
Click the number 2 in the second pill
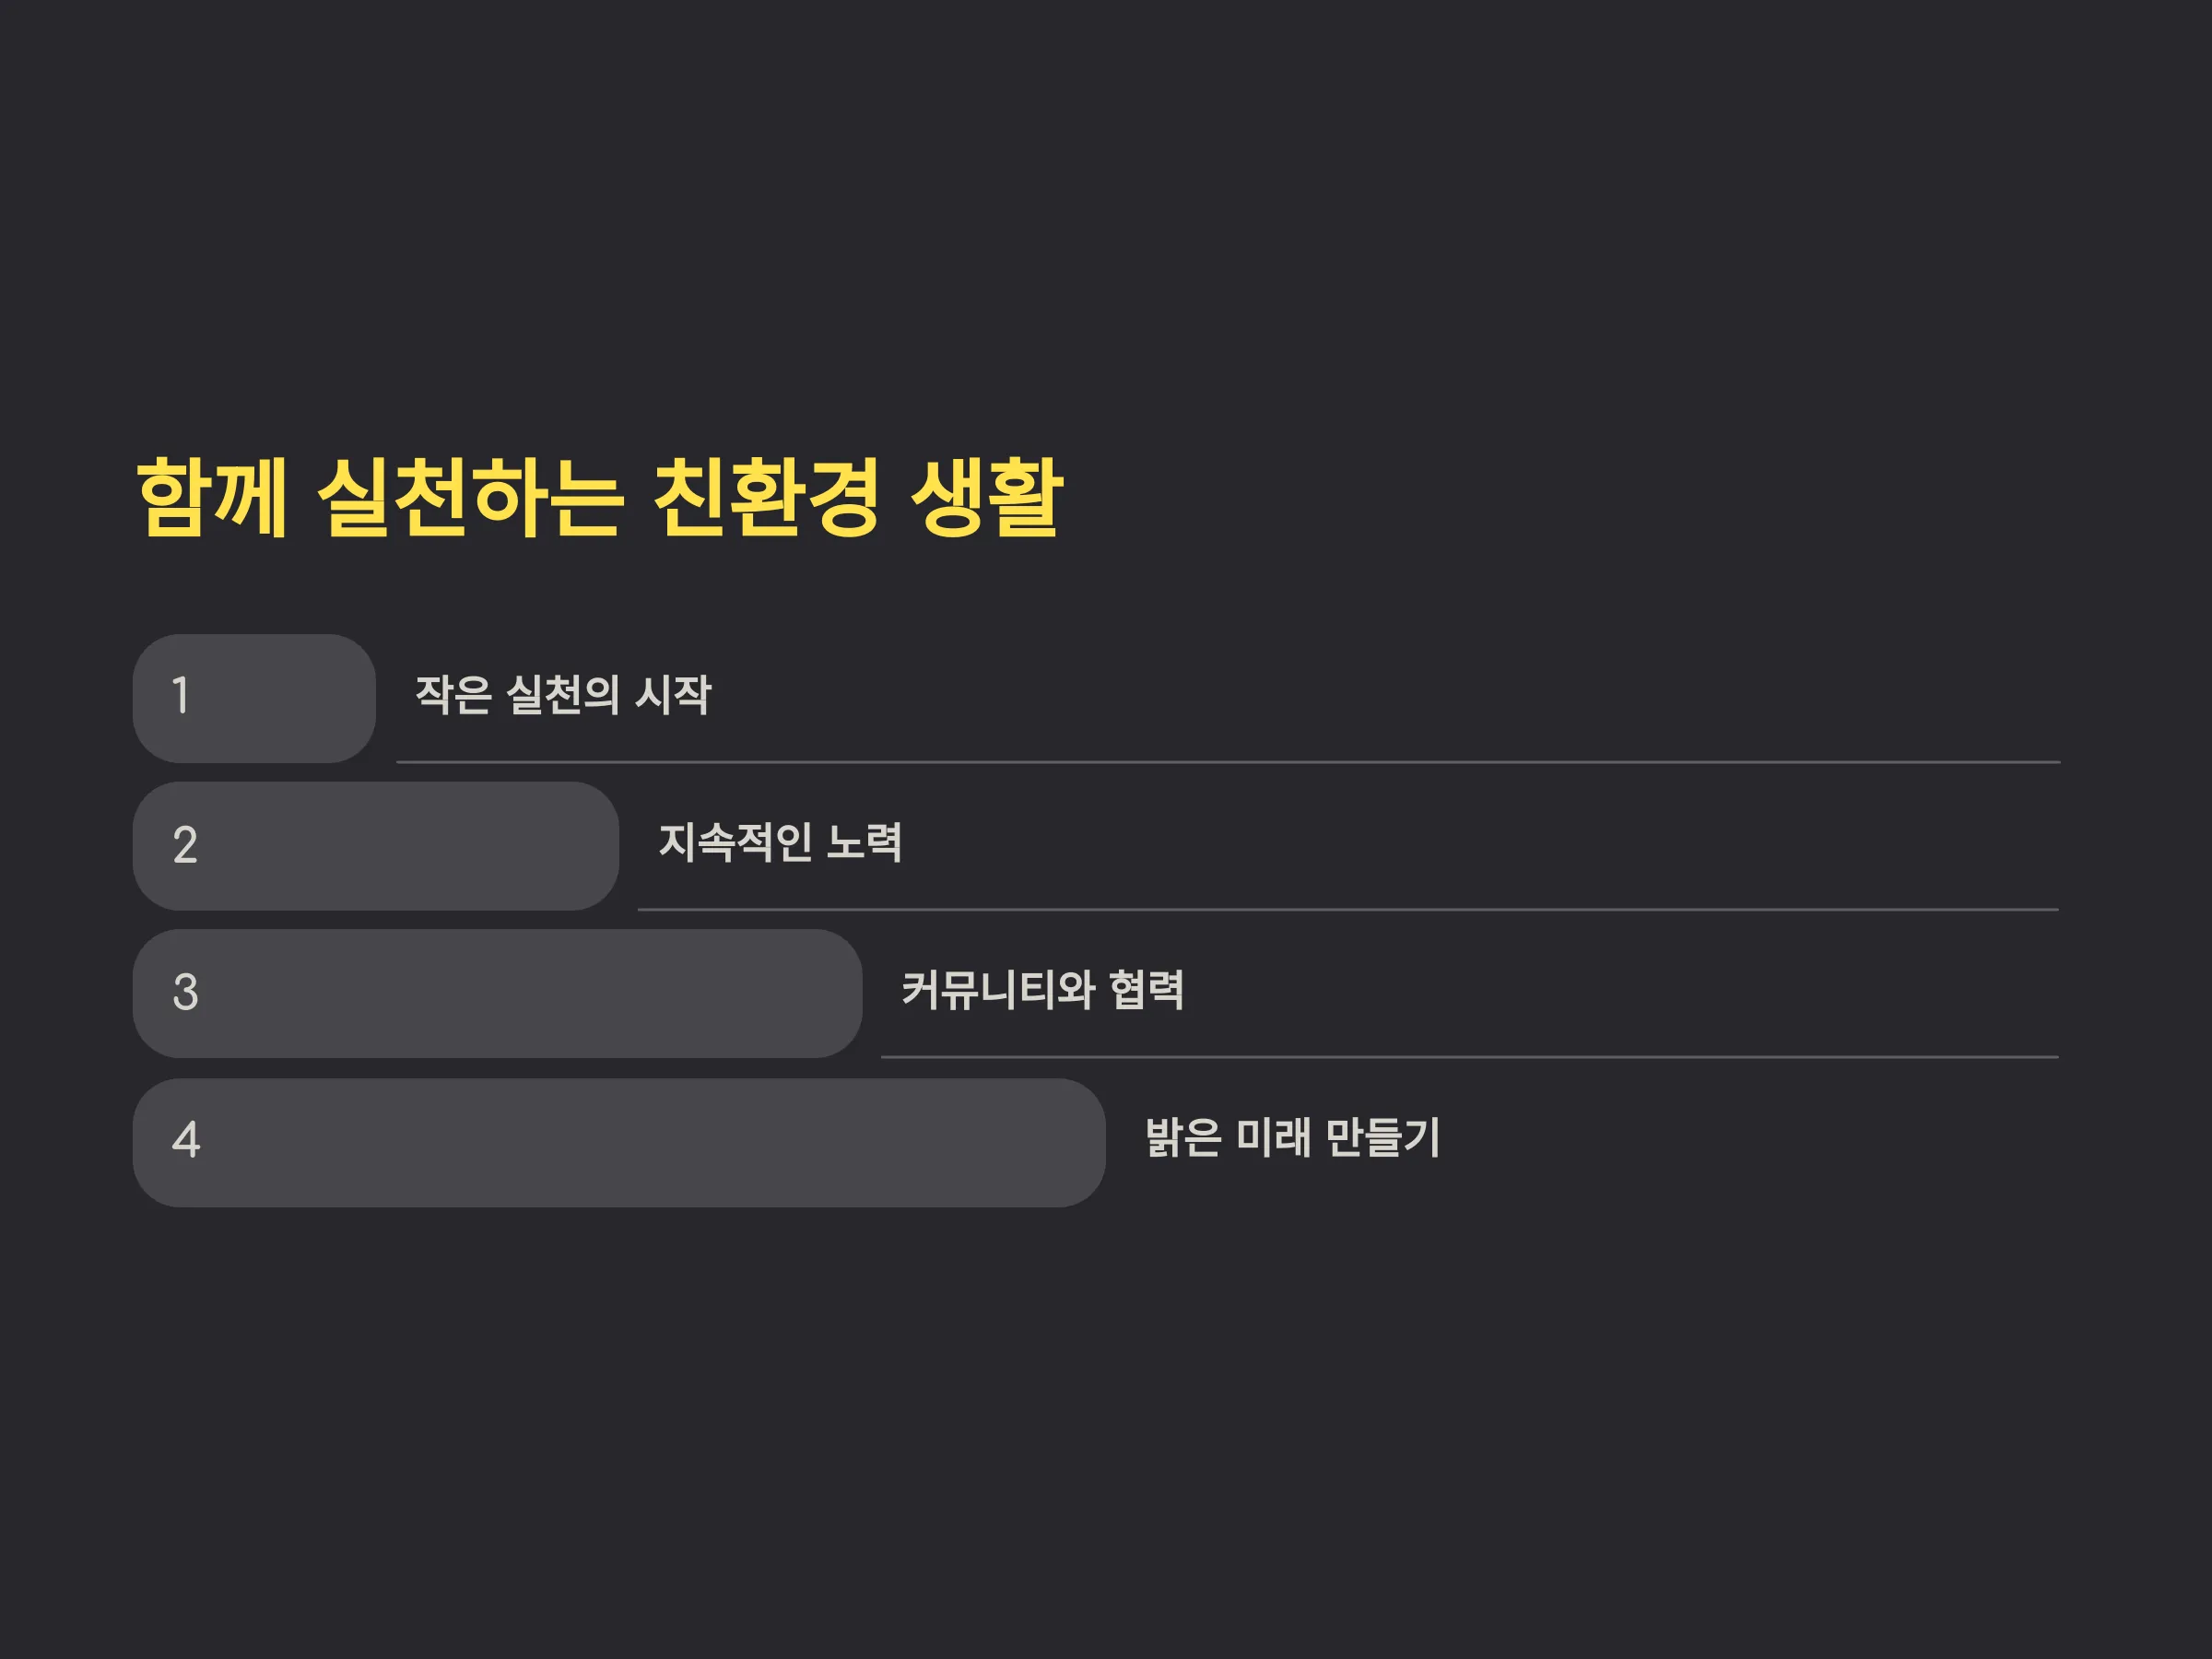(185, 845)
